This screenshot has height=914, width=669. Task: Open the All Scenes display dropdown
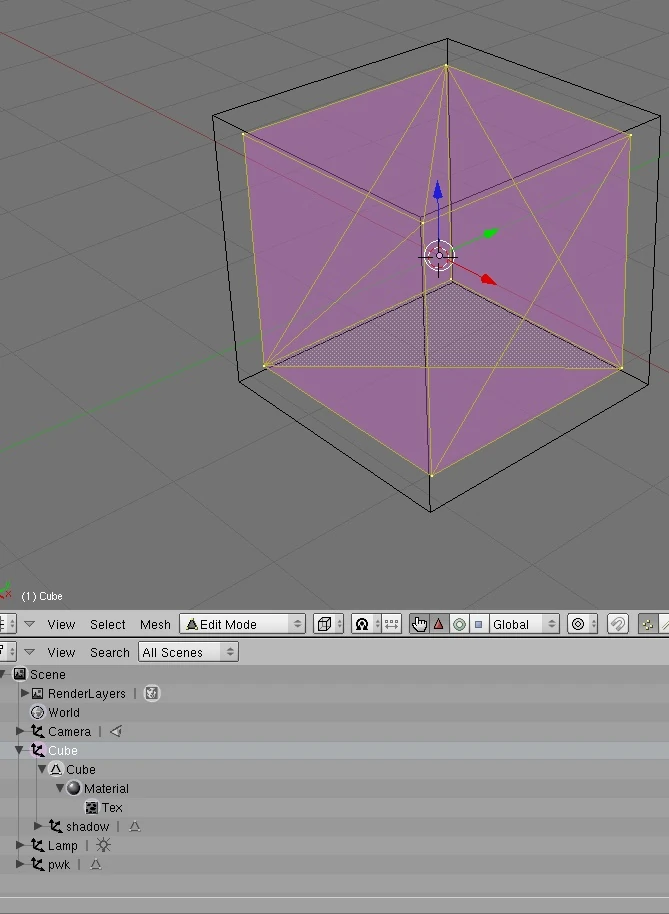tap(188, 652)
